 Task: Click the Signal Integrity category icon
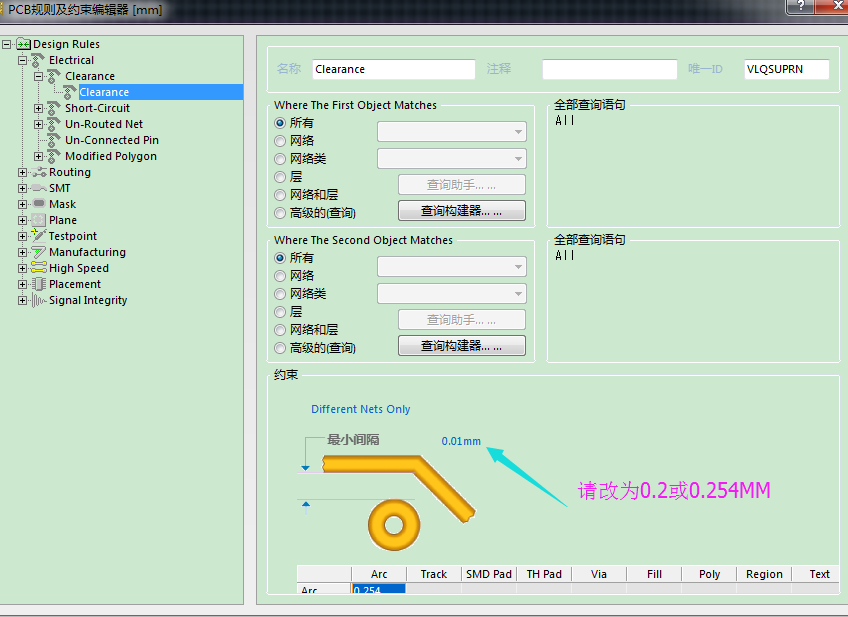click(39, 300)
